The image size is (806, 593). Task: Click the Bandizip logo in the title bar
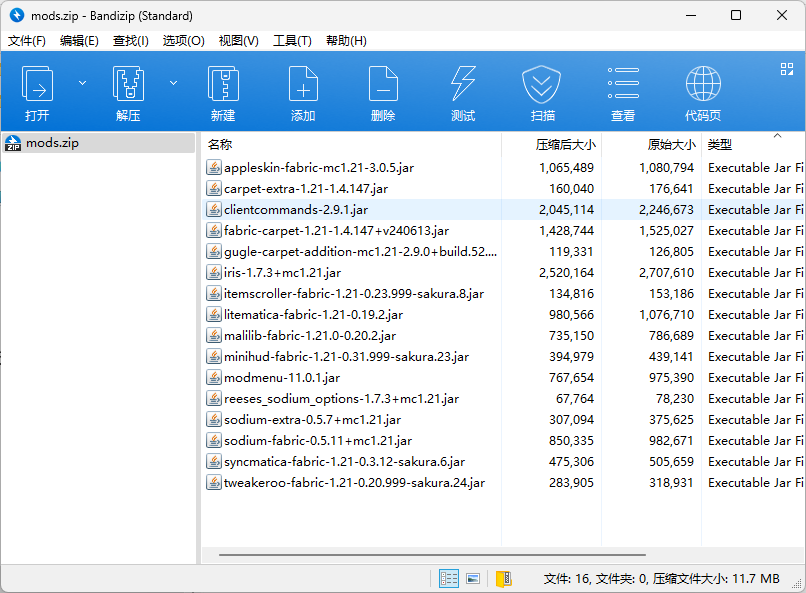(x=17, y=15)
